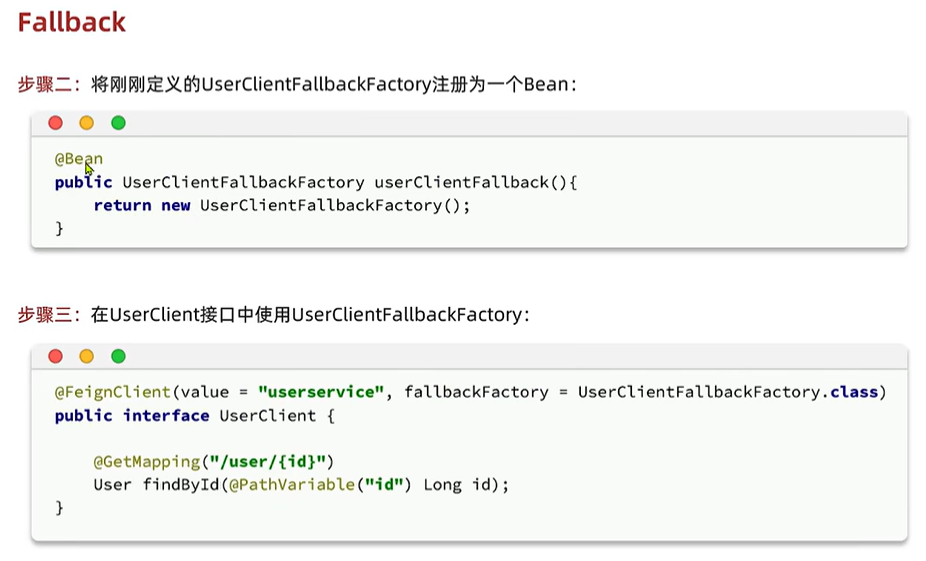Click the yellow dot on the @Bean code window
926x561 pixels.
point(87,123)
